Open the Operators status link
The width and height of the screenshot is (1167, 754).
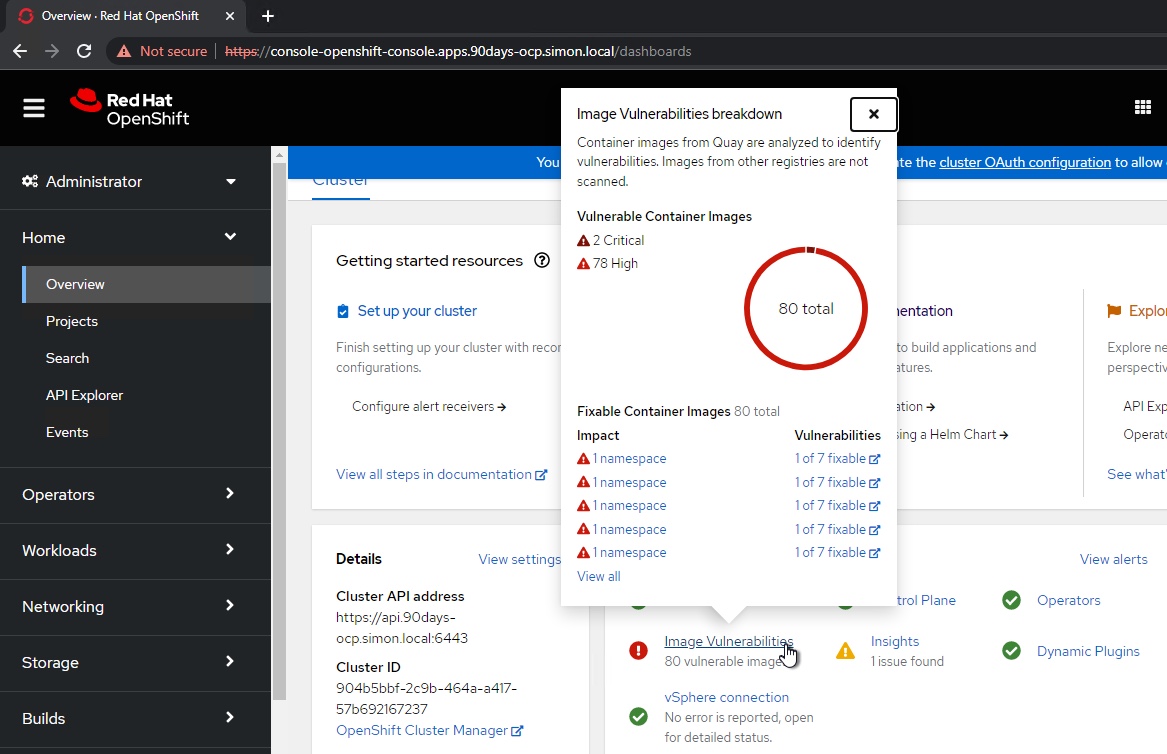1068,601
